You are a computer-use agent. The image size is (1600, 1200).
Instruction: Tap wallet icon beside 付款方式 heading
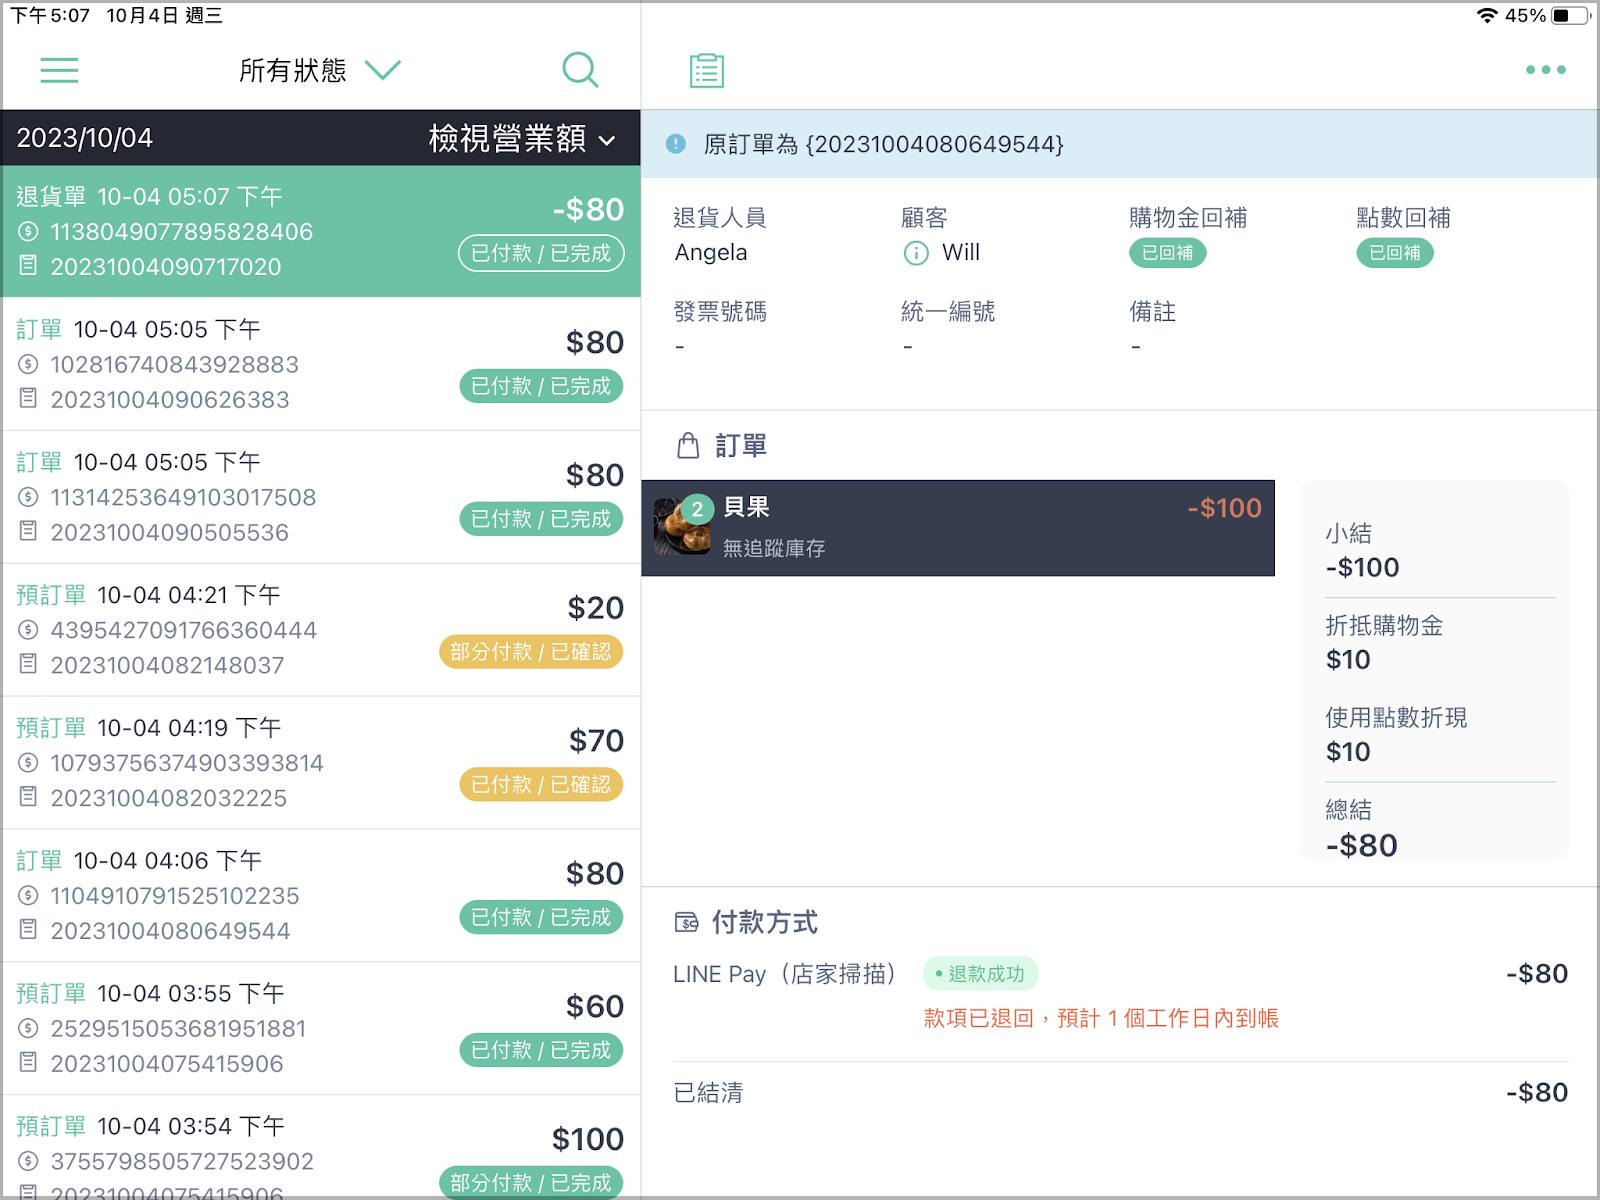point(687,922)
